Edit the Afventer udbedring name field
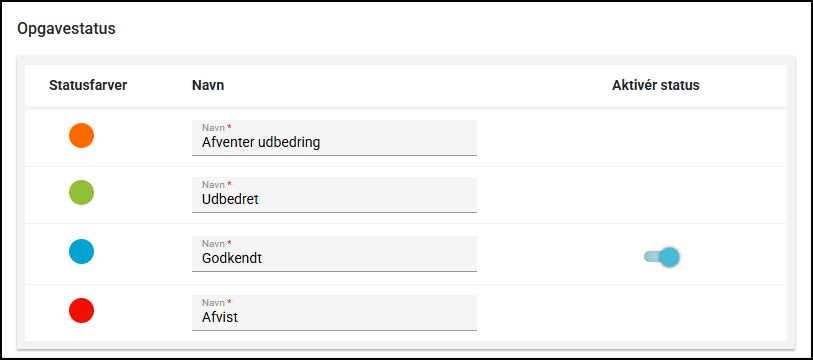The width and height of the screenshot is (813, 360). coord(334,138)
